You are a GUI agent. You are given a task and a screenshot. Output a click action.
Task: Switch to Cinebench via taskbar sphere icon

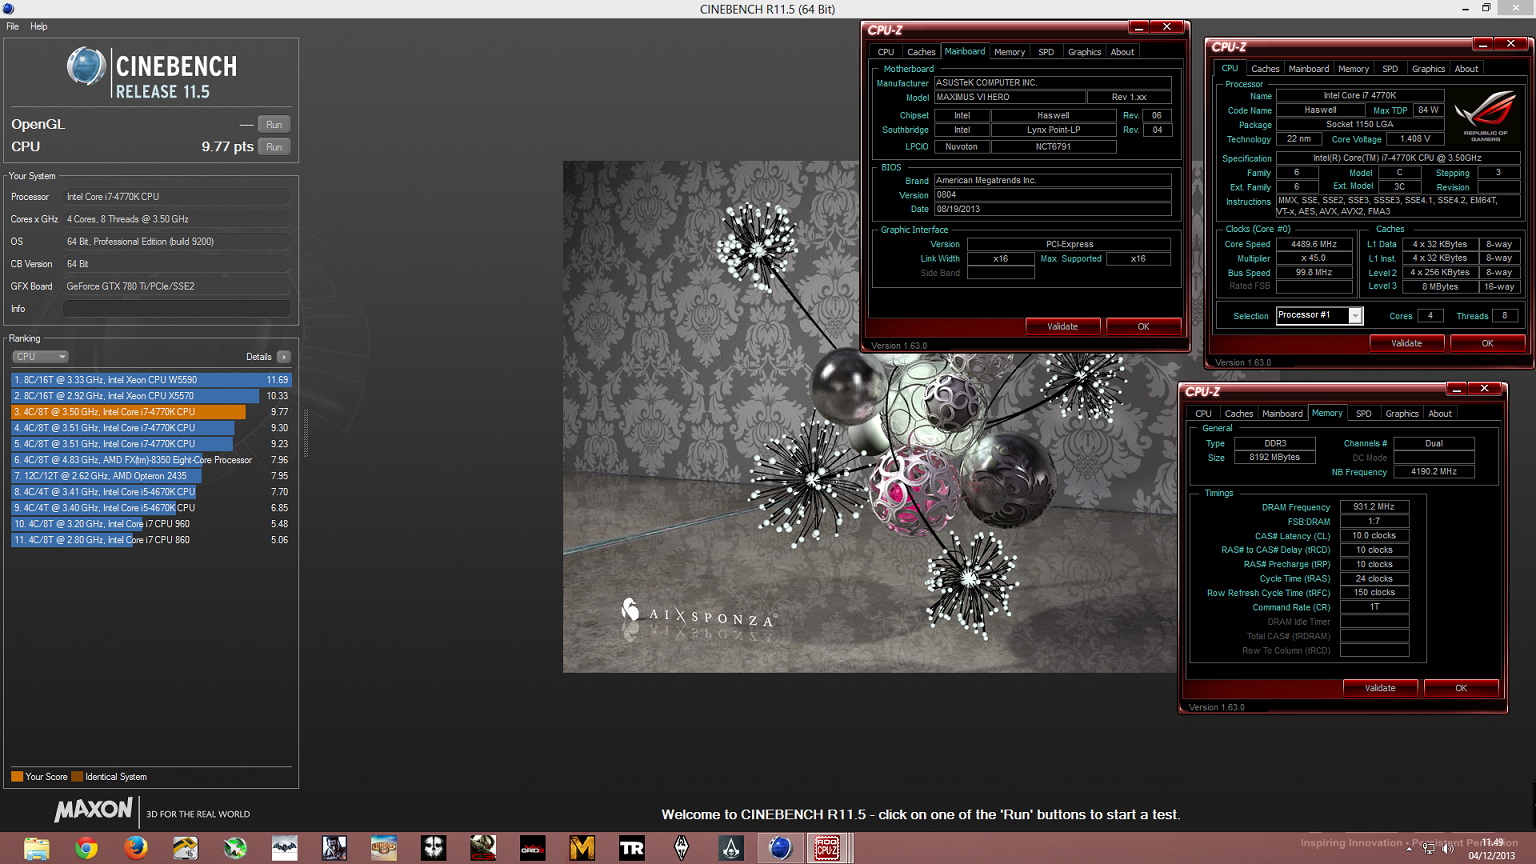(x=780, y=848)
